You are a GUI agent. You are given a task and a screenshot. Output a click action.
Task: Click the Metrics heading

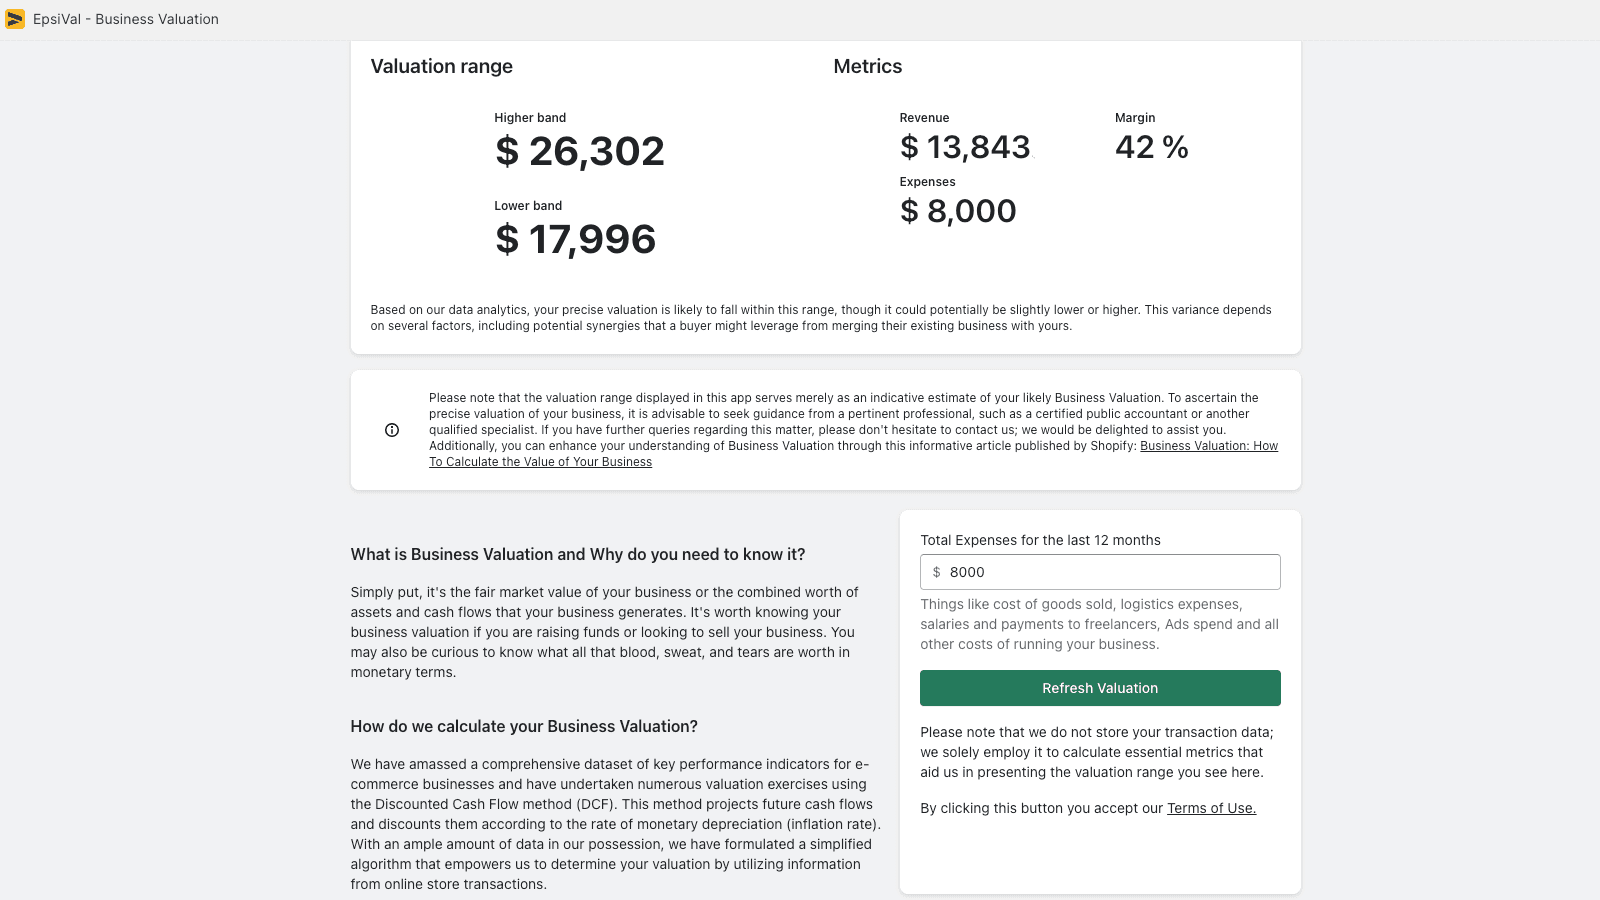[867, 66]
